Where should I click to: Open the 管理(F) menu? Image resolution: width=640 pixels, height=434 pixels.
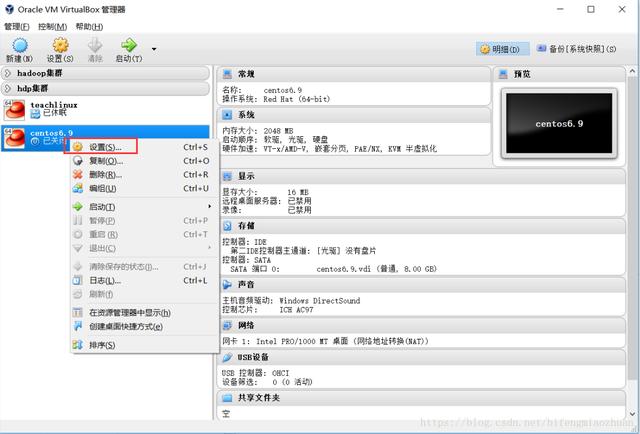16,27
